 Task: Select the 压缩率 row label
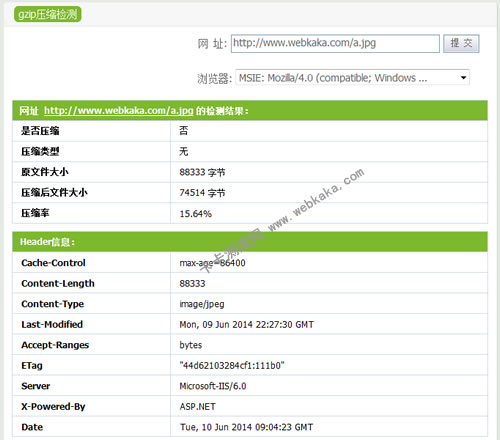click(35, 213)
